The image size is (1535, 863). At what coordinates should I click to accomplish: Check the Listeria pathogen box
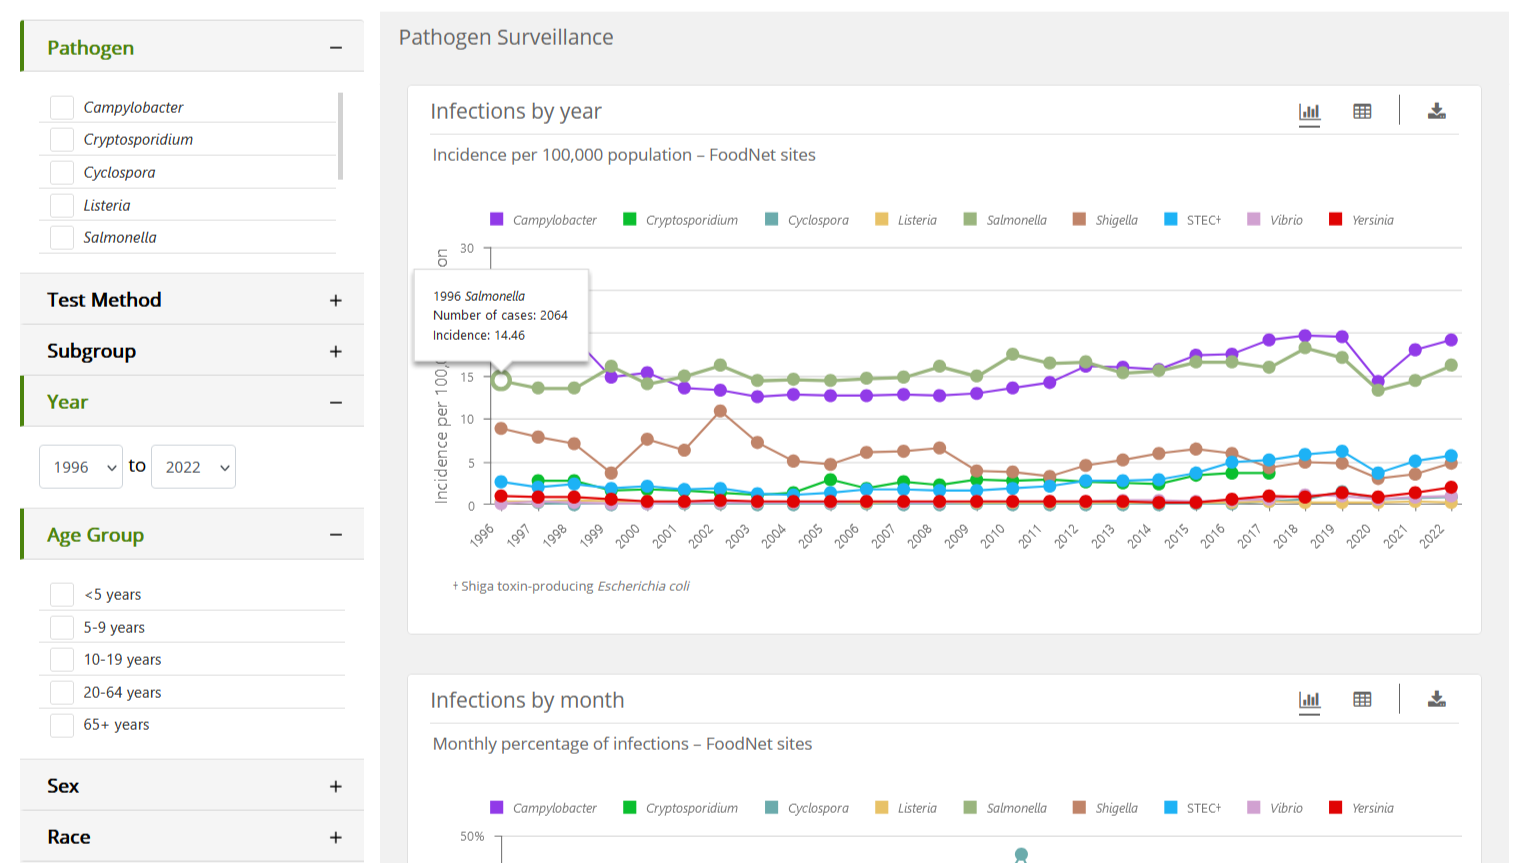62,205
